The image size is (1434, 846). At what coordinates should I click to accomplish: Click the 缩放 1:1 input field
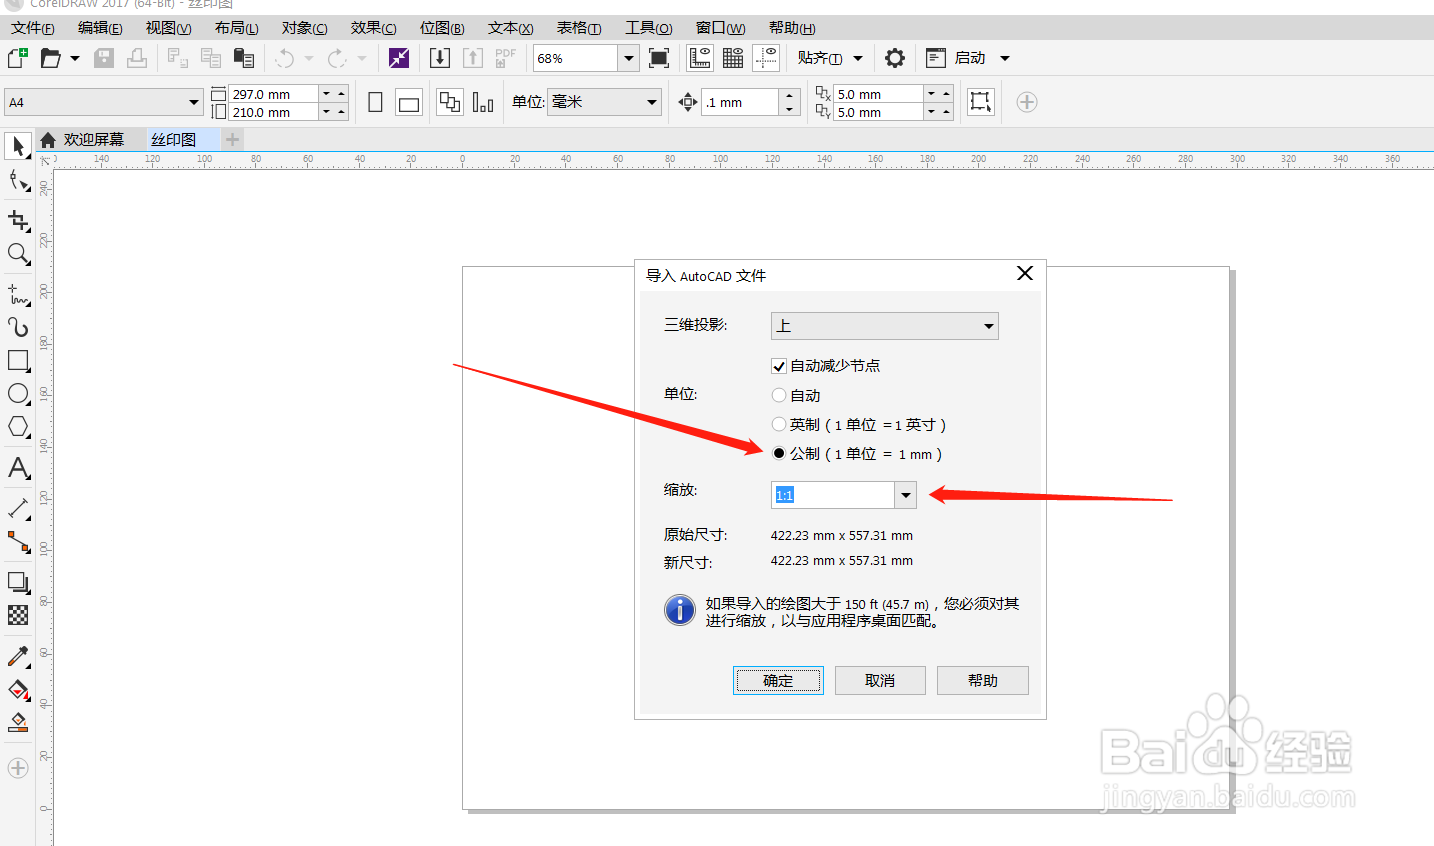click(x=833, y=495)
